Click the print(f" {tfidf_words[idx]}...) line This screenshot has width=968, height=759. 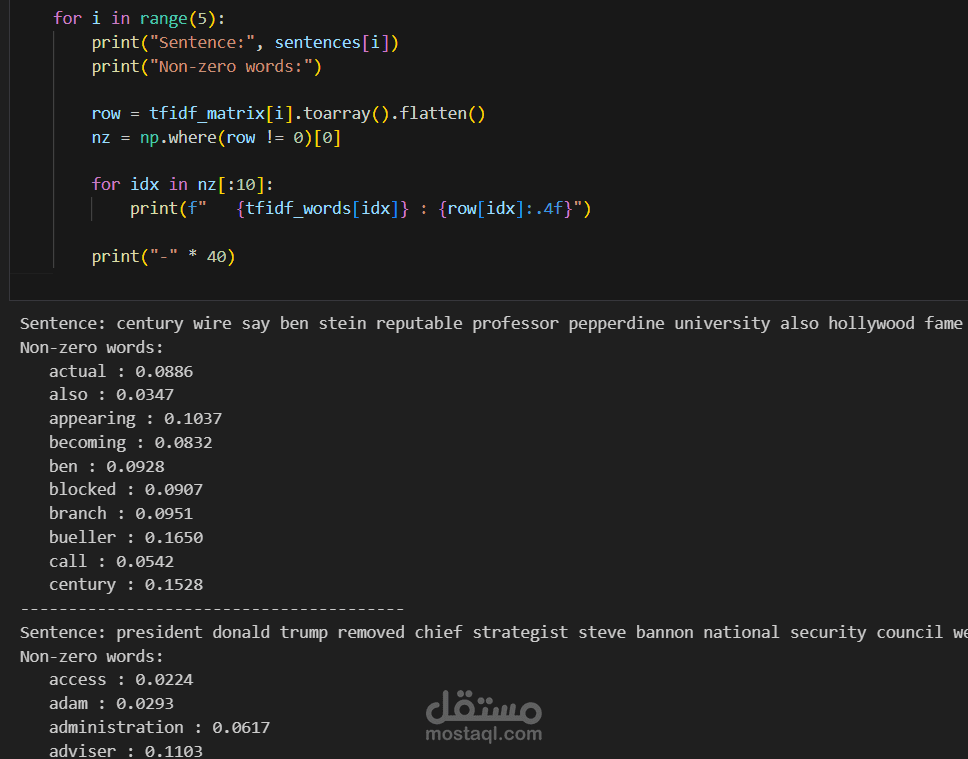click(x=361, y=209)
